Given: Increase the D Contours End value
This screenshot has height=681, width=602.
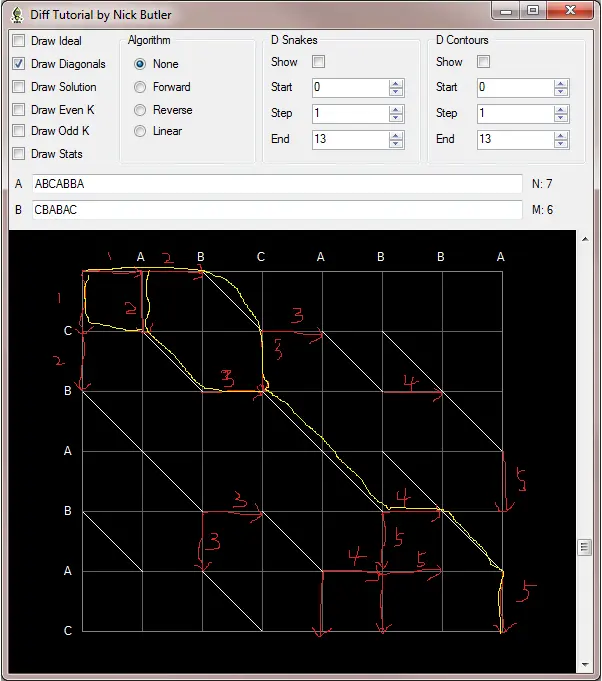Looking at the screenshot, I should pos(561,136).
